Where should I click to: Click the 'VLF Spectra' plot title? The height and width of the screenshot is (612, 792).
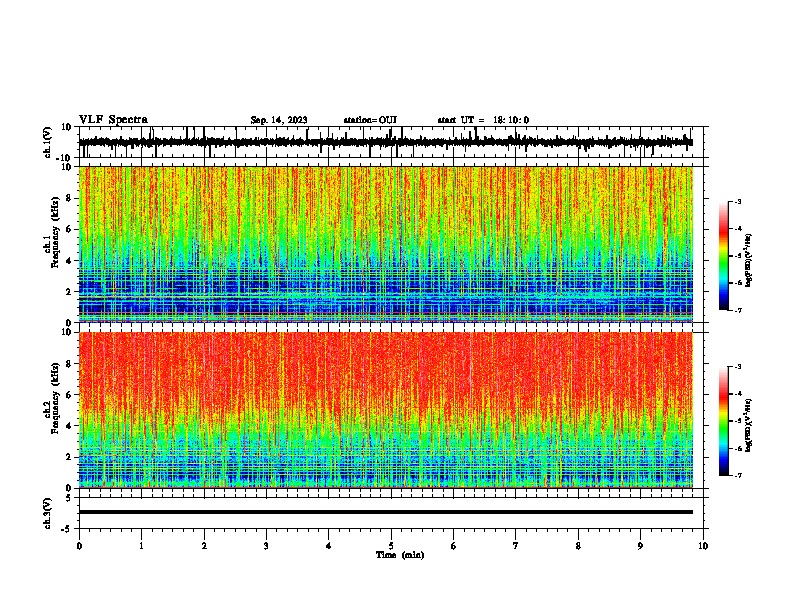coord(113,120)
